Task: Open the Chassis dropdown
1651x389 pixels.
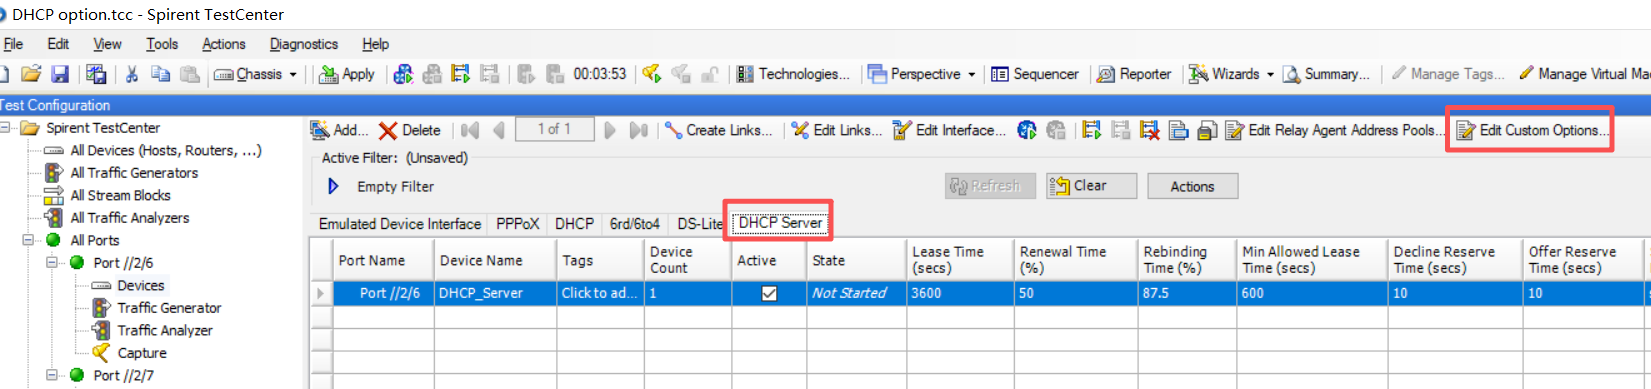Action: 256,74
